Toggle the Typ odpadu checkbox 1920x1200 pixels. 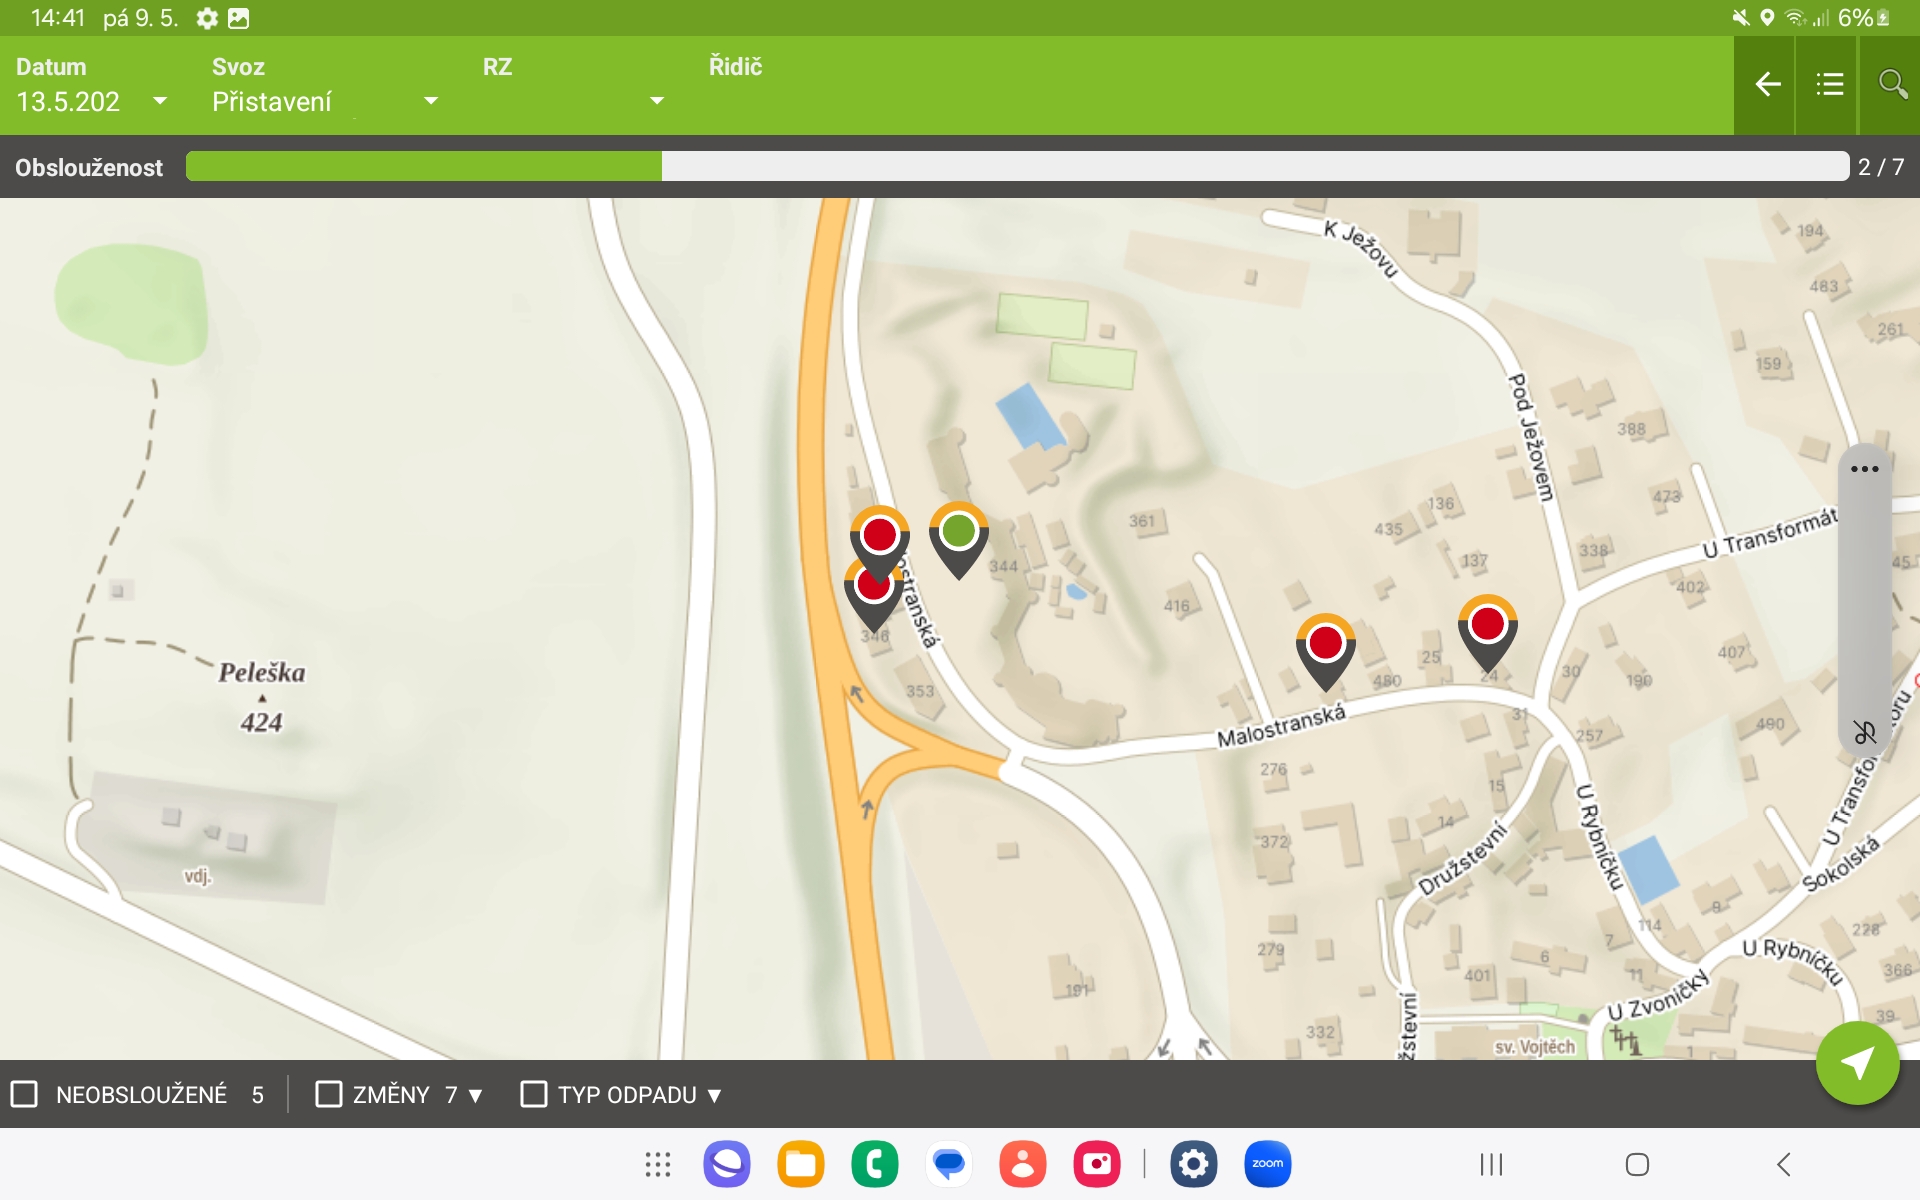[x=534, y=1094]
